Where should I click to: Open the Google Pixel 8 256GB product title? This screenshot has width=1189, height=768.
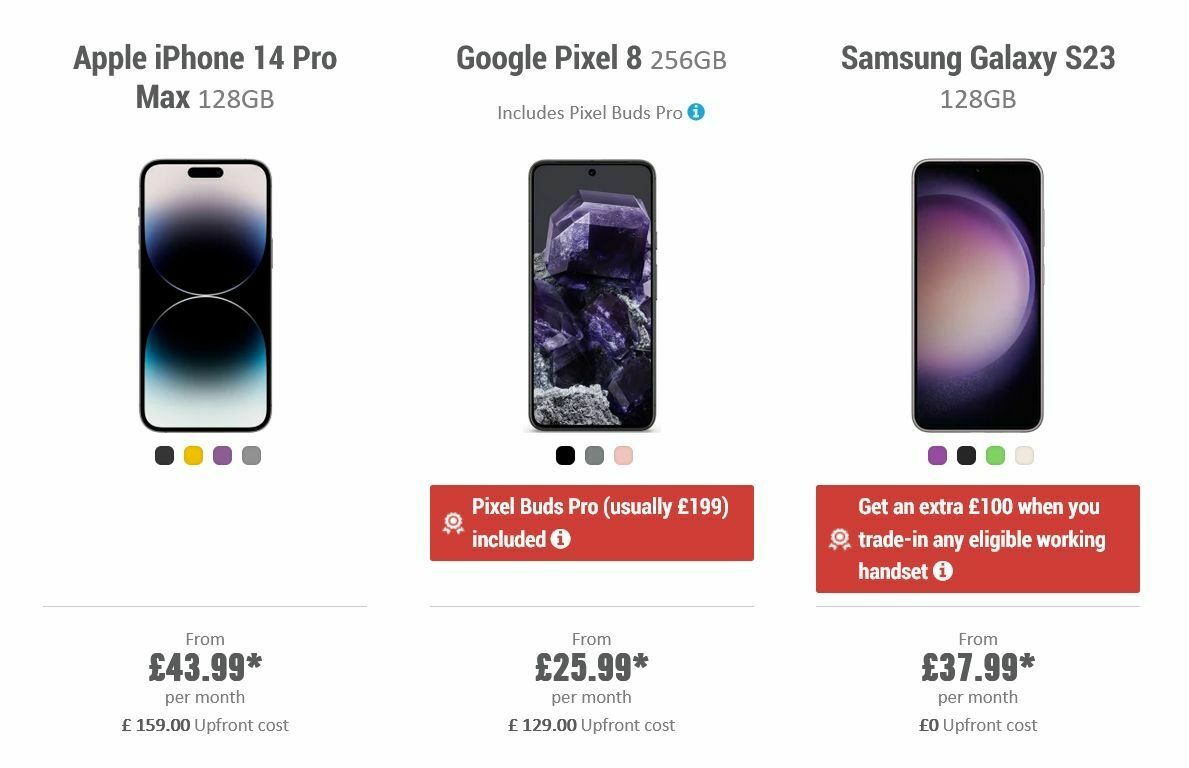592,60
